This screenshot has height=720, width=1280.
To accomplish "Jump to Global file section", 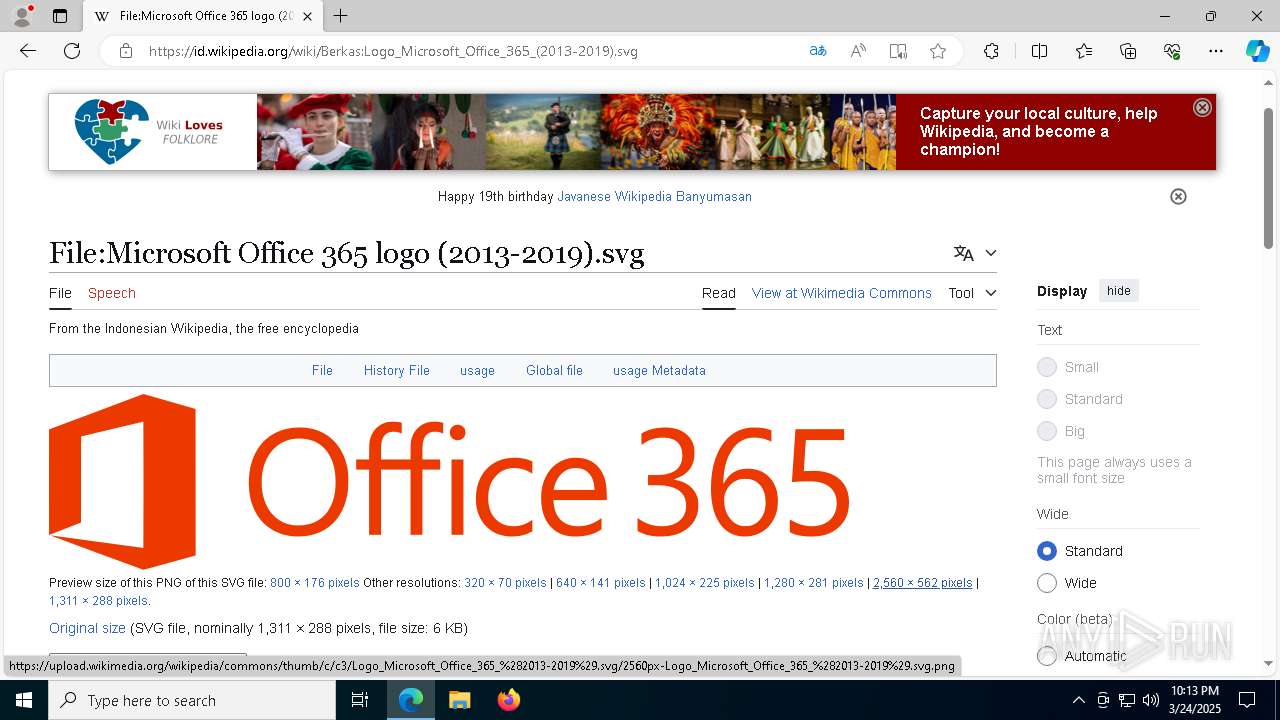I will pyautogui.click(x=554, y=370).
